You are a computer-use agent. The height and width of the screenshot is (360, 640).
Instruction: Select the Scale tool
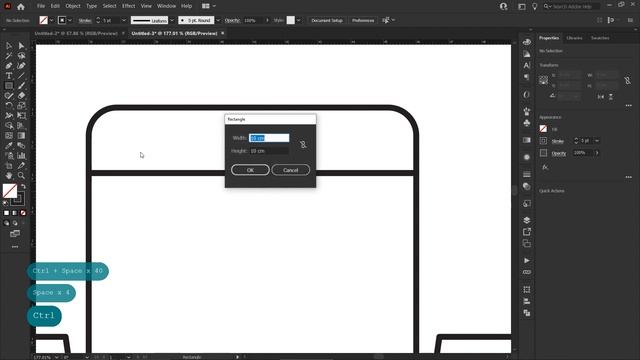21,106
